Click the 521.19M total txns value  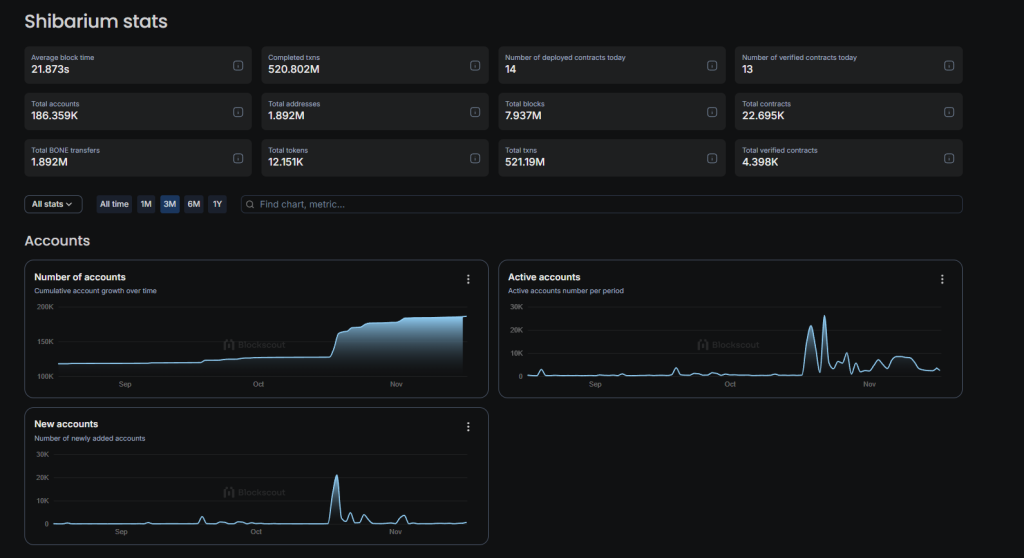pyautogui.click(x=525, y=162)
